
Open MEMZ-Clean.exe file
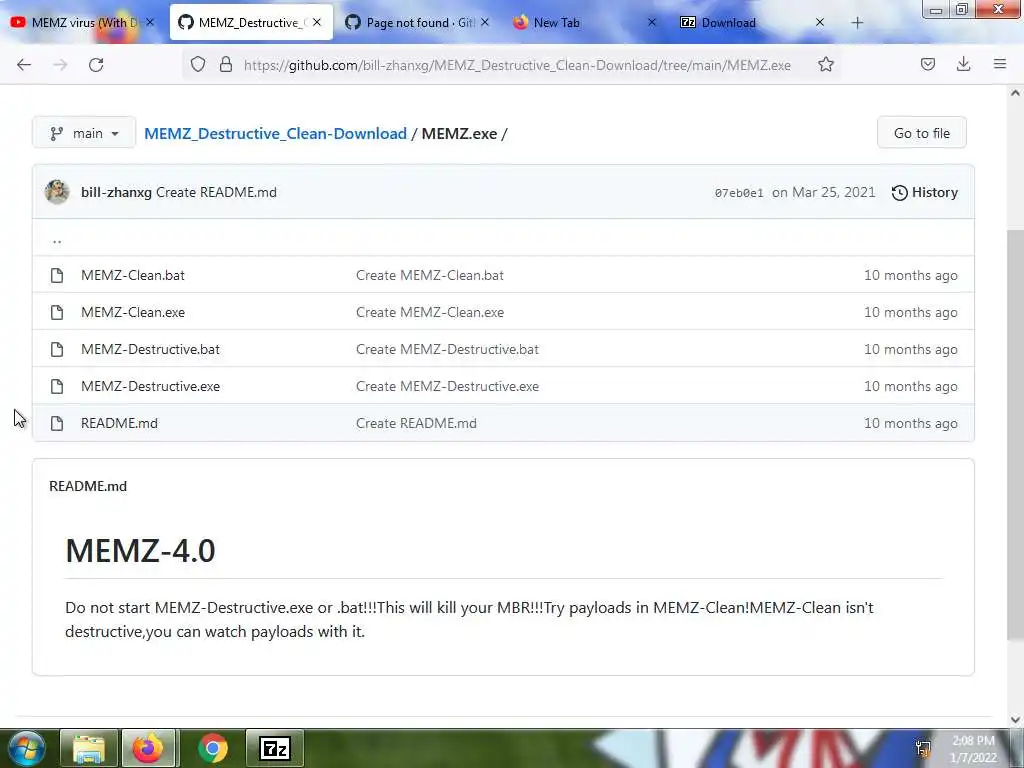(x=133, y=312)
